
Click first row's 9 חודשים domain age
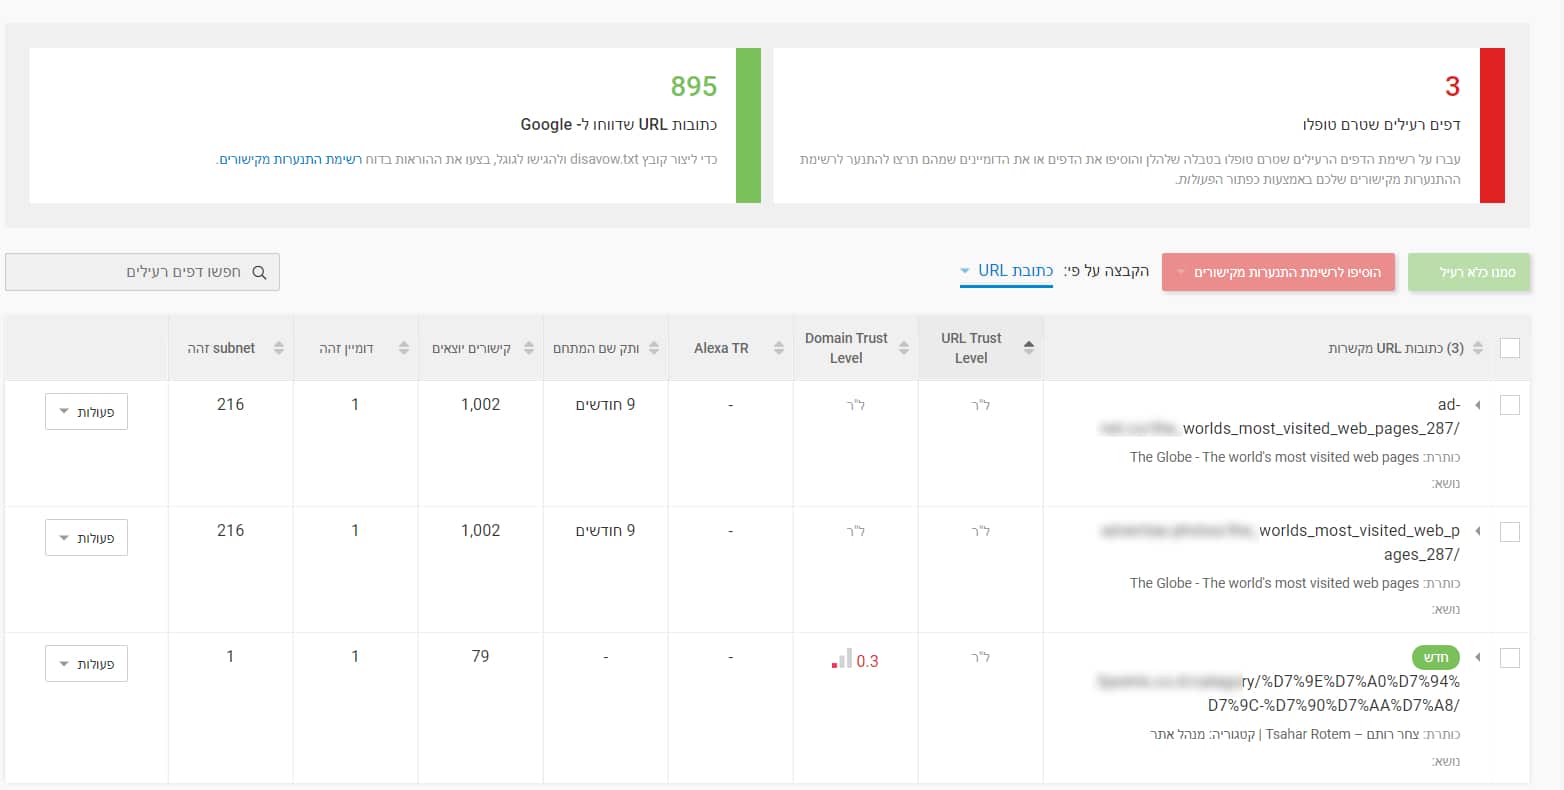point(605,405)
